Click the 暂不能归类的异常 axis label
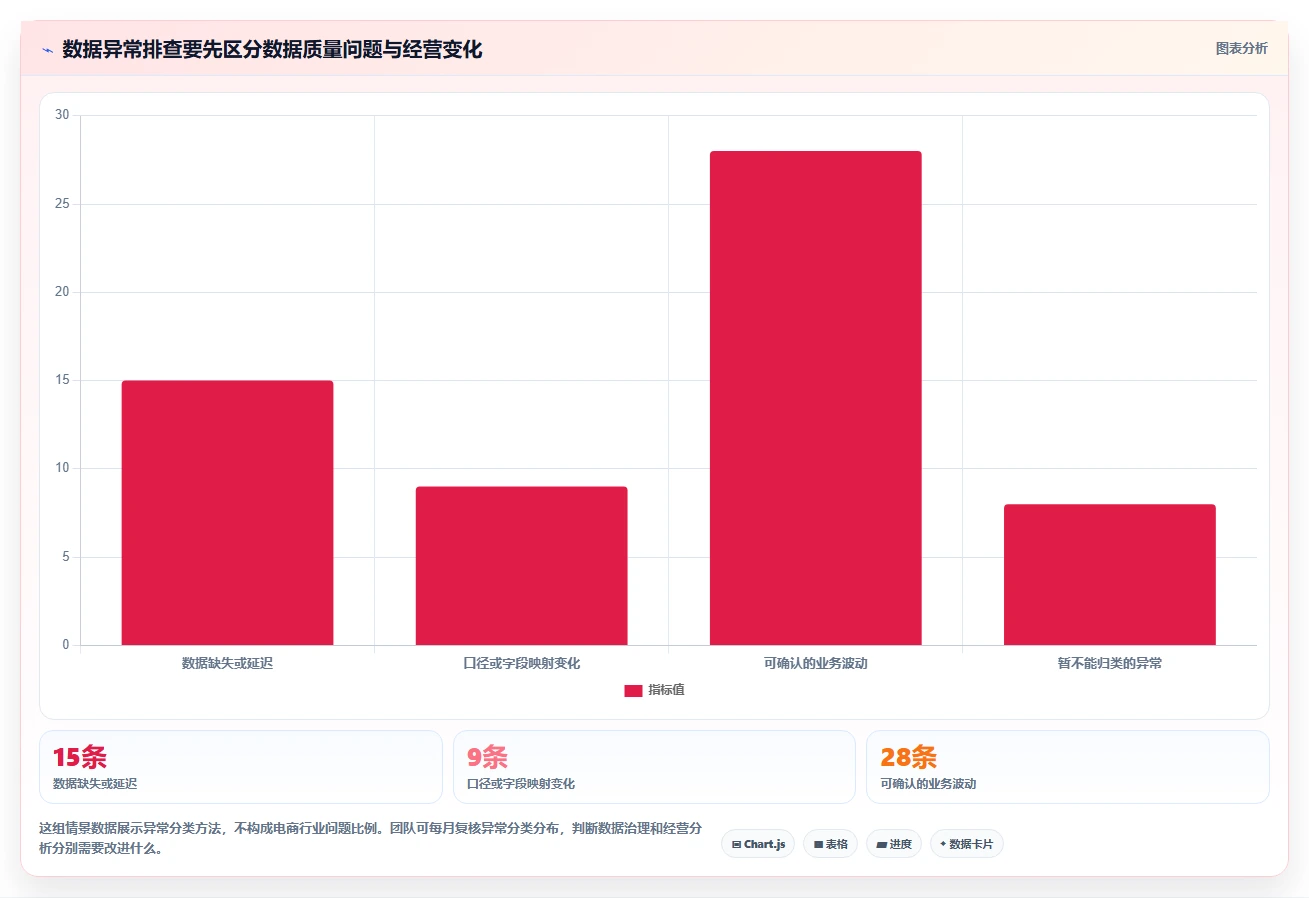Image resolution: width=1309 pixels, height=898 pixels. tap(1109, 663)
